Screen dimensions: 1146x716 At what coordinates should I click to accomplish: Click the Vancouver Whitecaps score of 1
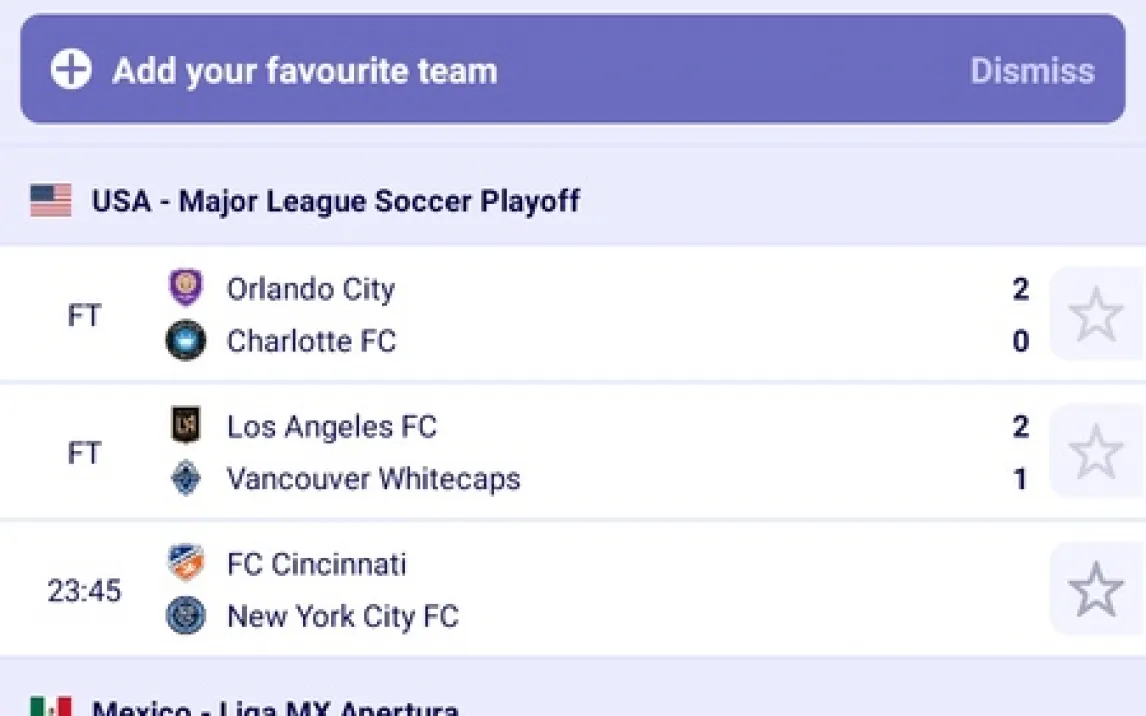click(1020, 479)
